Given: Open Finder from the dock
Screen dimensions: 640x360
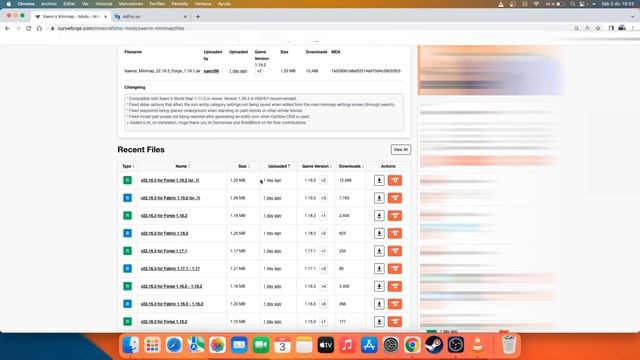Looking at the screenshot, I should pos(131,345).
